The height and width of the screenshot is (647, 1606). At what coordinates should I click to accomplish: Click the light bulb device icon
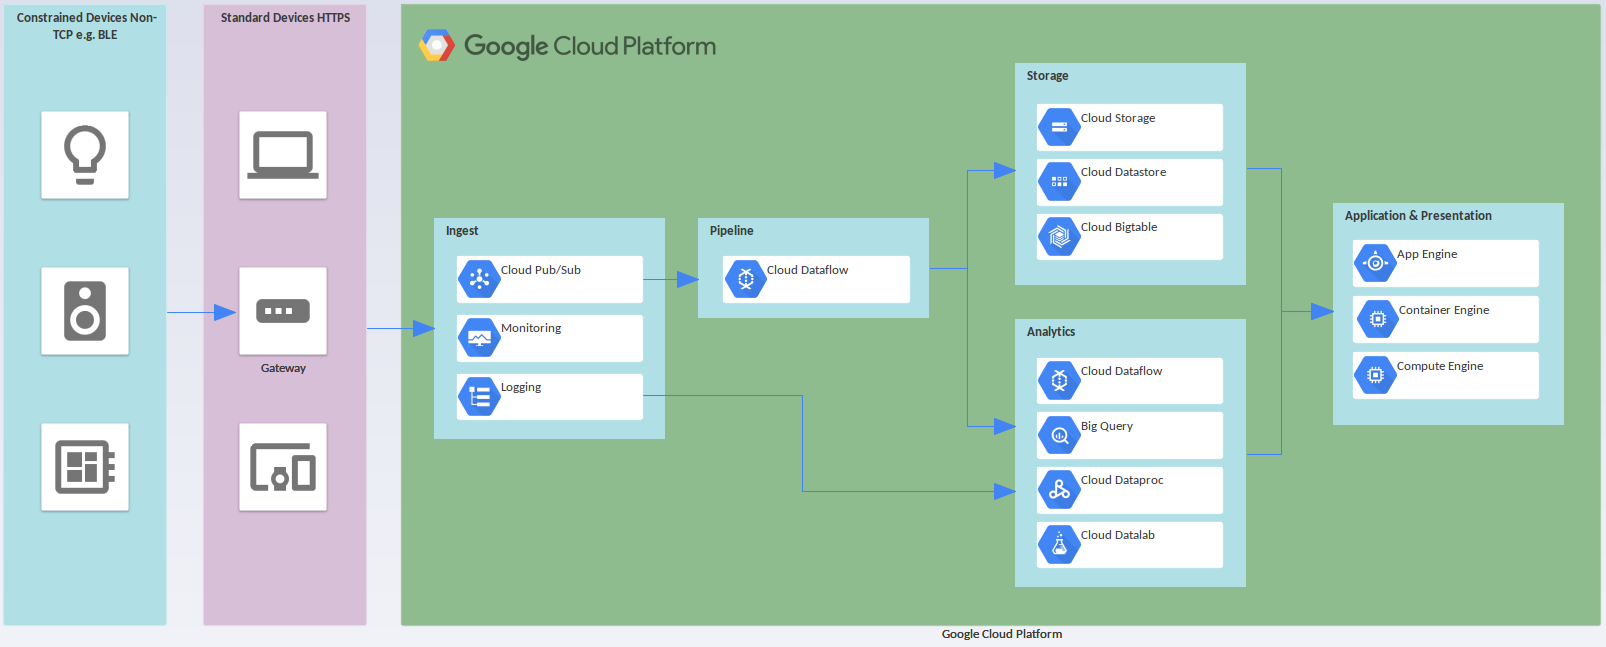click(85, 155)
